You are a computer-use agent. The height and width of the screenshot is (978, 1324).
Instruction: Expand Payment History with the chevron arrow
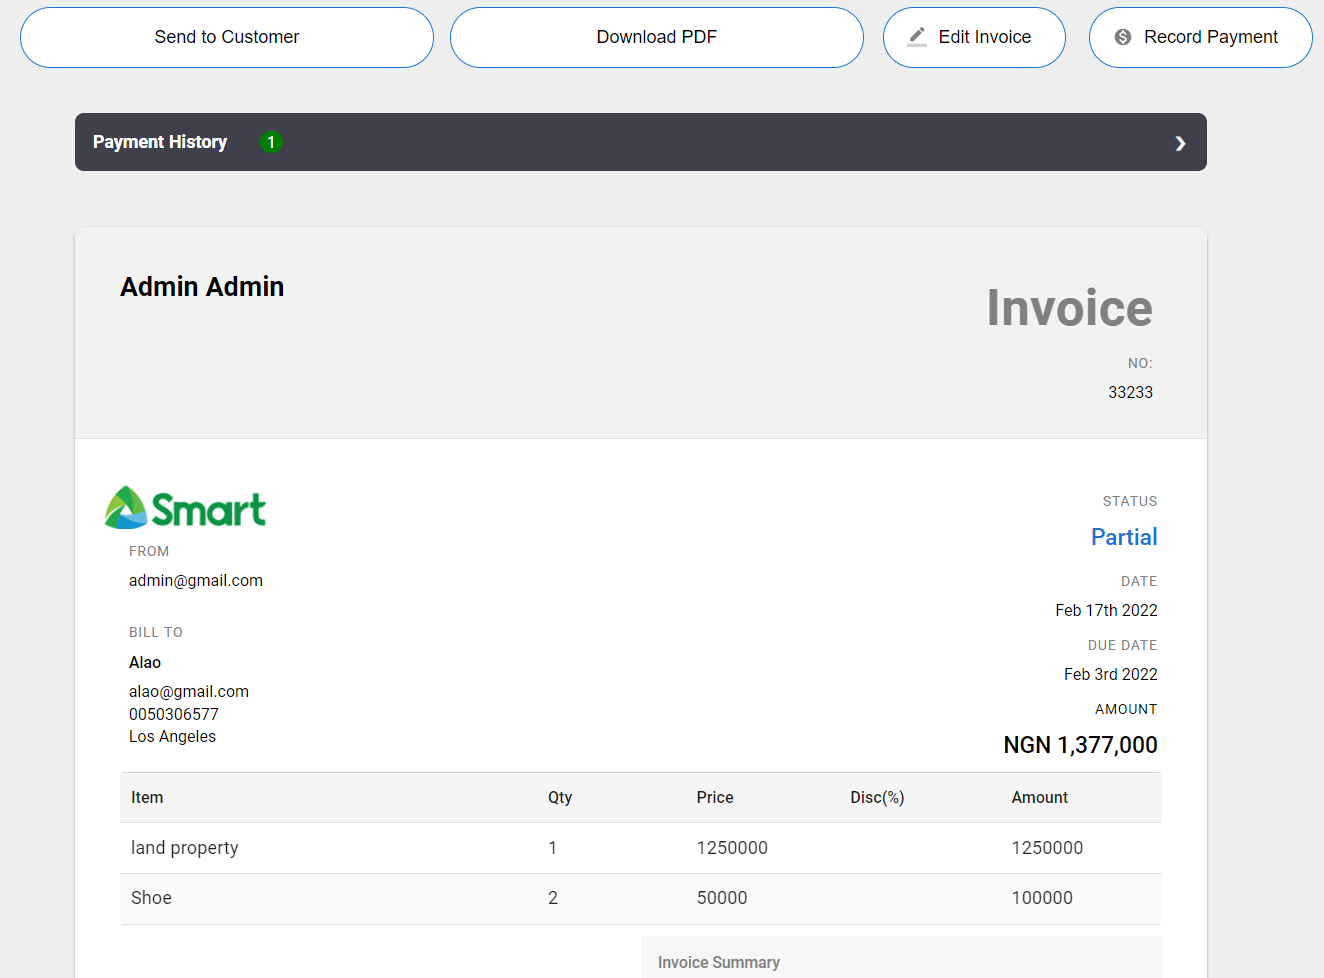tap(1180, 143)
